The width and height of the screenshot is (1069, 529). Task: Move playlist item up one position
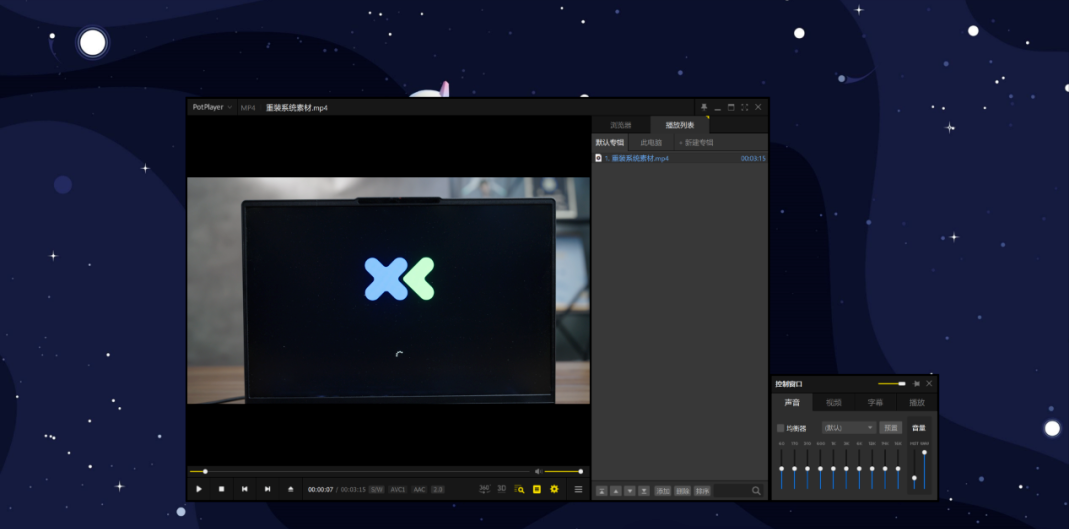[x=616, y=491]
